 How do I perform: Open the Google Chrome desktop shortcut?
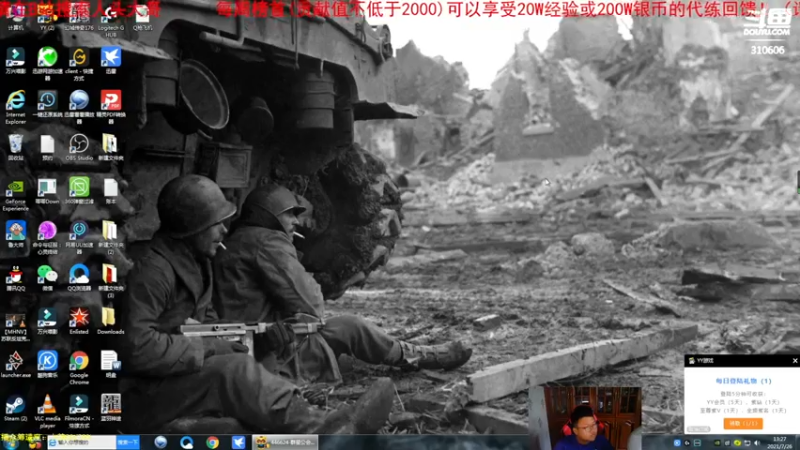79,367
